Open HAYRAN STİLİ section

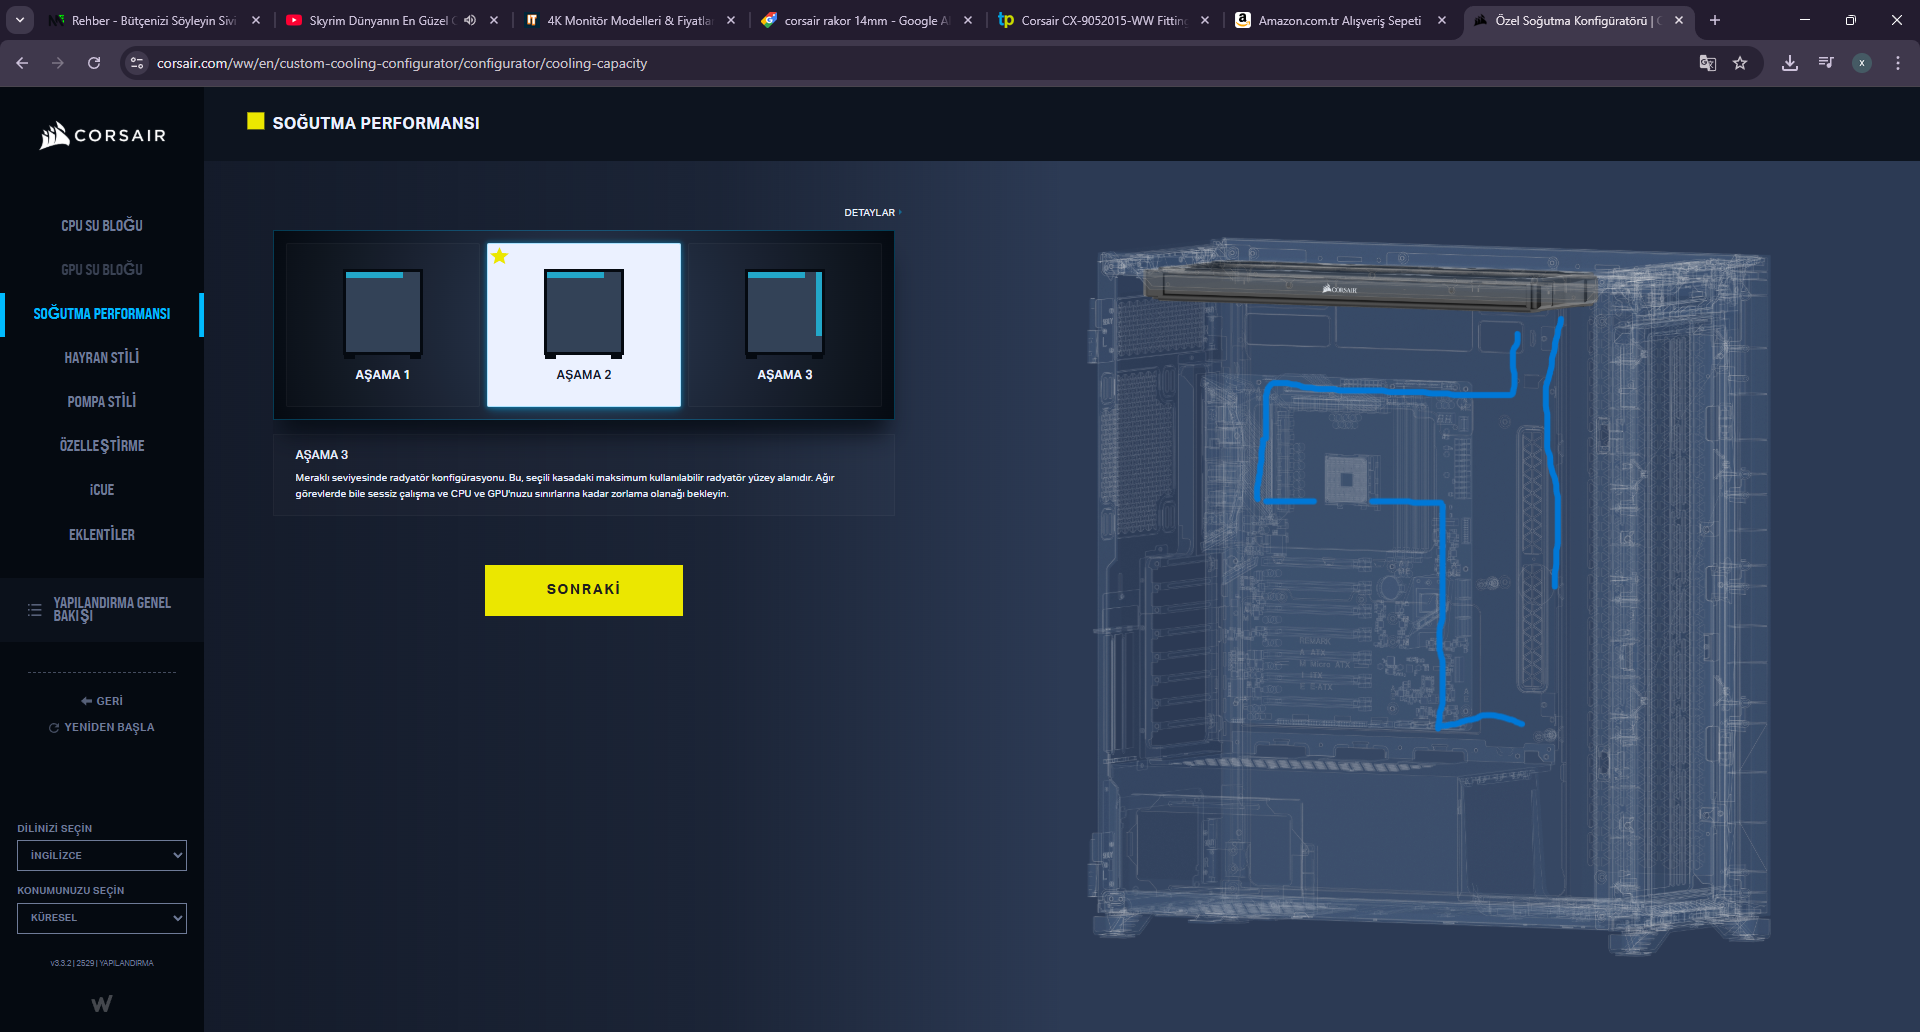pyautogui.click(x=102, y=358)
